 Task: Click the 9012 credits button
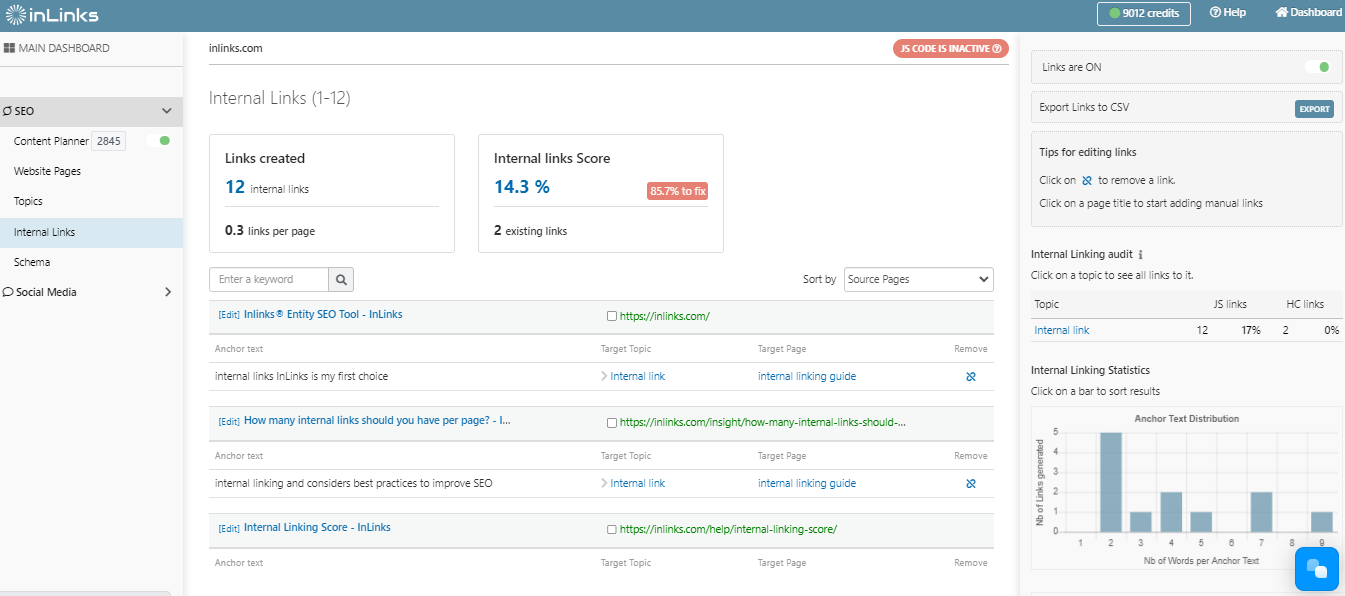tap(1144, 13)
